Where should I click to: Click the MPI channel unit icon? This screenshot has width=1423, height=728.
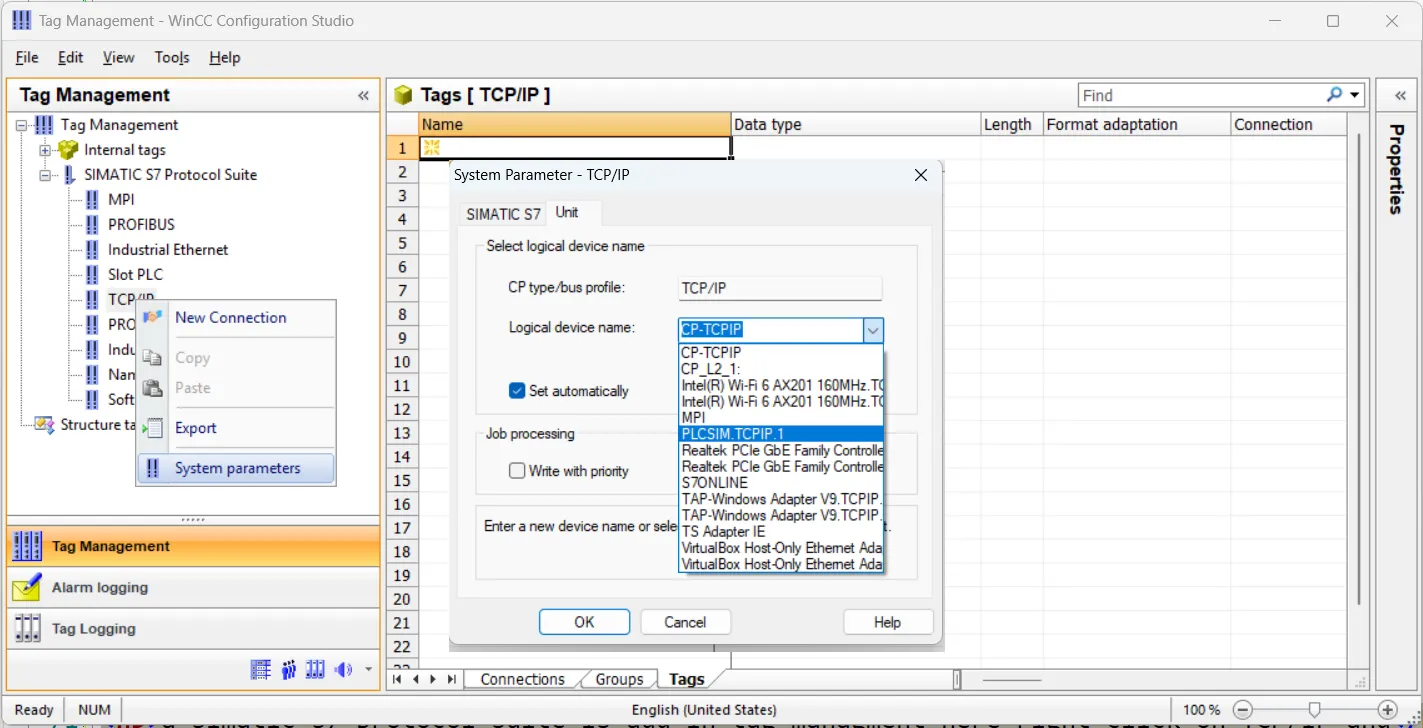[x=92, y=200]
